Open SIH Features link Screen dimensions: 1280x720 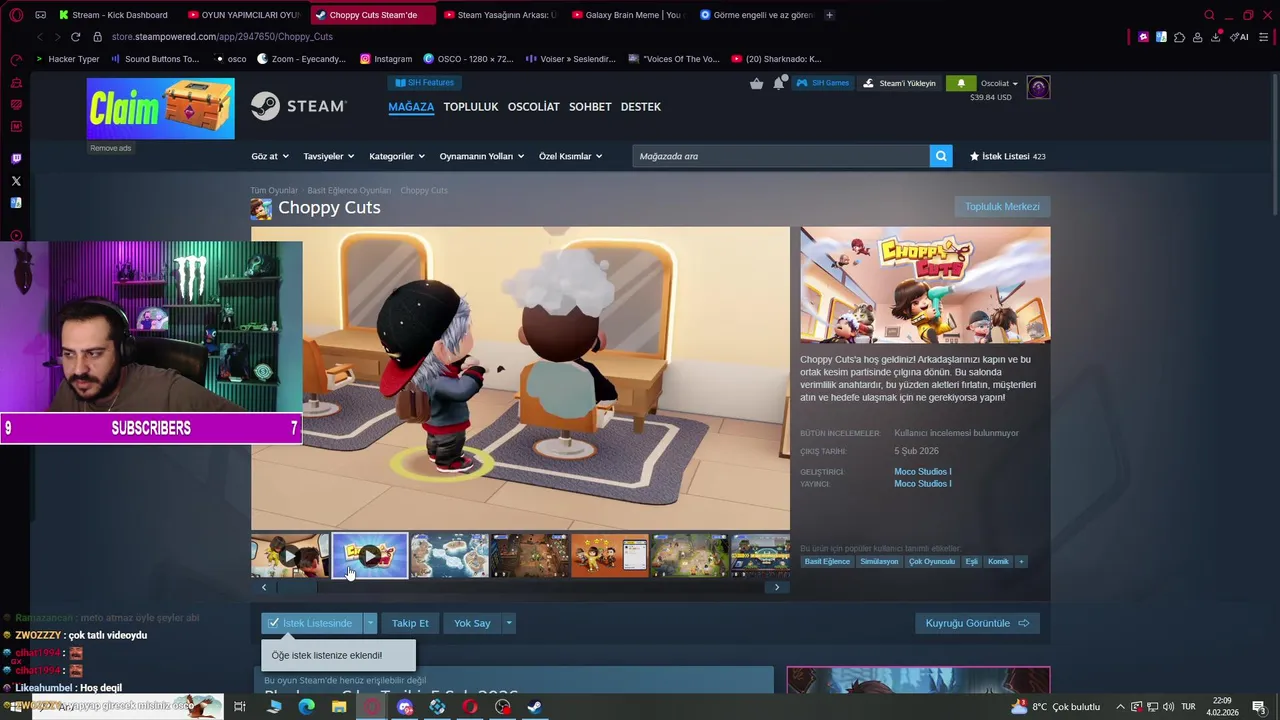424,83
